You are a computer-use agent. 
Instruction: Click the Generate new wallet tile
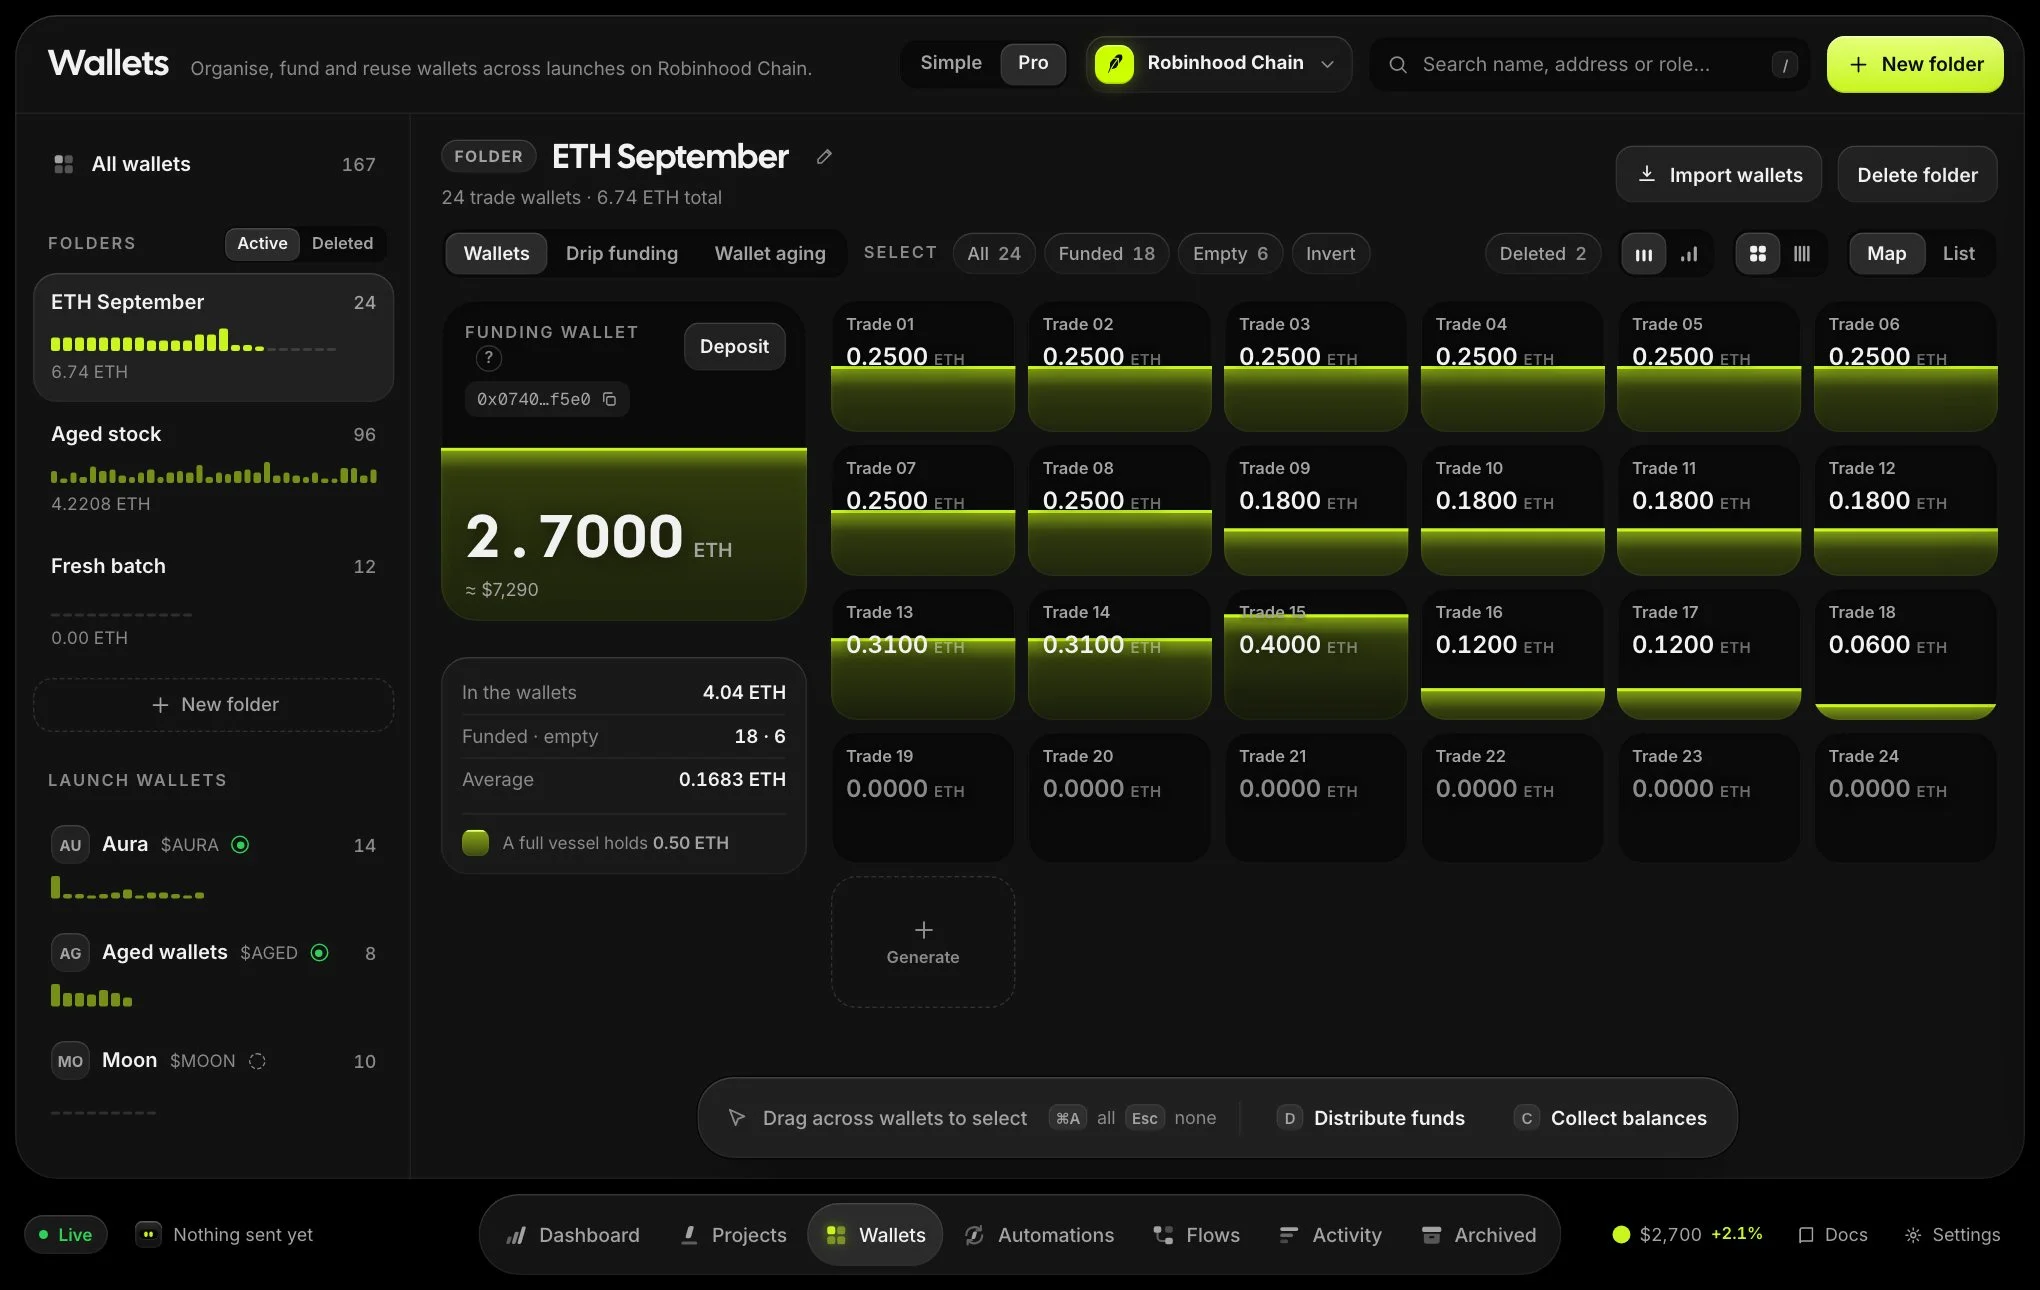pos(923,942)
